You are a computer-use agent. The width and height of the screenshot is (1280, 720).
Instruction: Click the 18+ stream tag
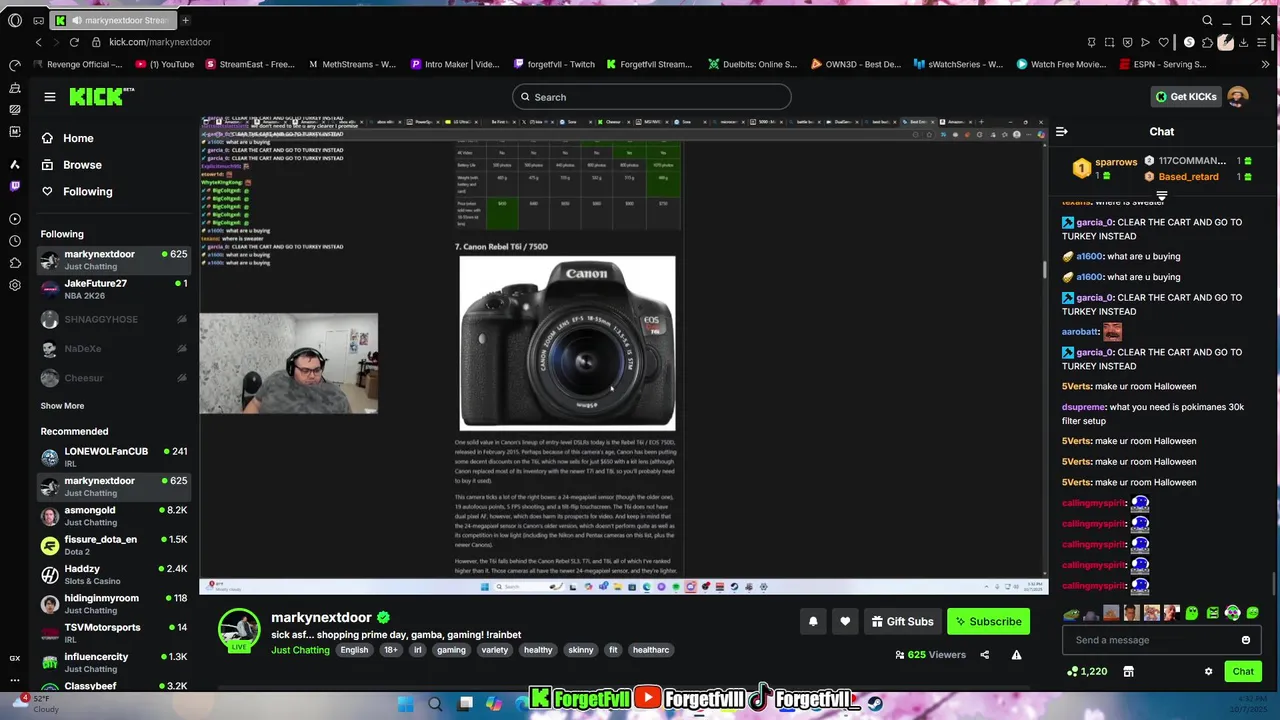pyautogui.click(x=391, y=650)
